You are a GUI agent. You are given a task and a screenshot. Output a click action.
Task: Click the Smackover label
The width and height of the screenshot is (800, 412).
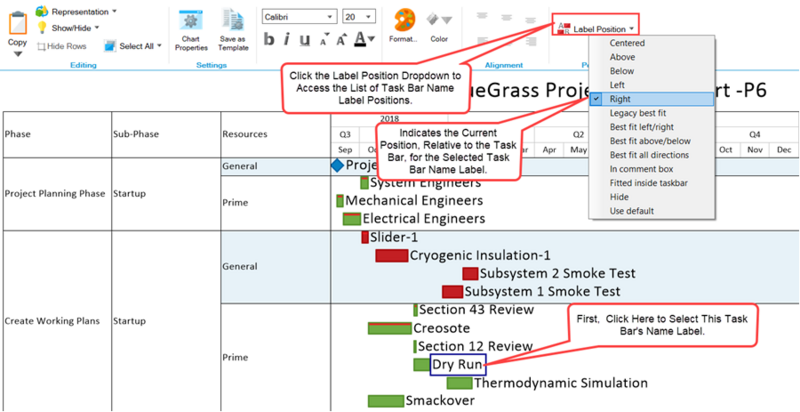(440, 401)
